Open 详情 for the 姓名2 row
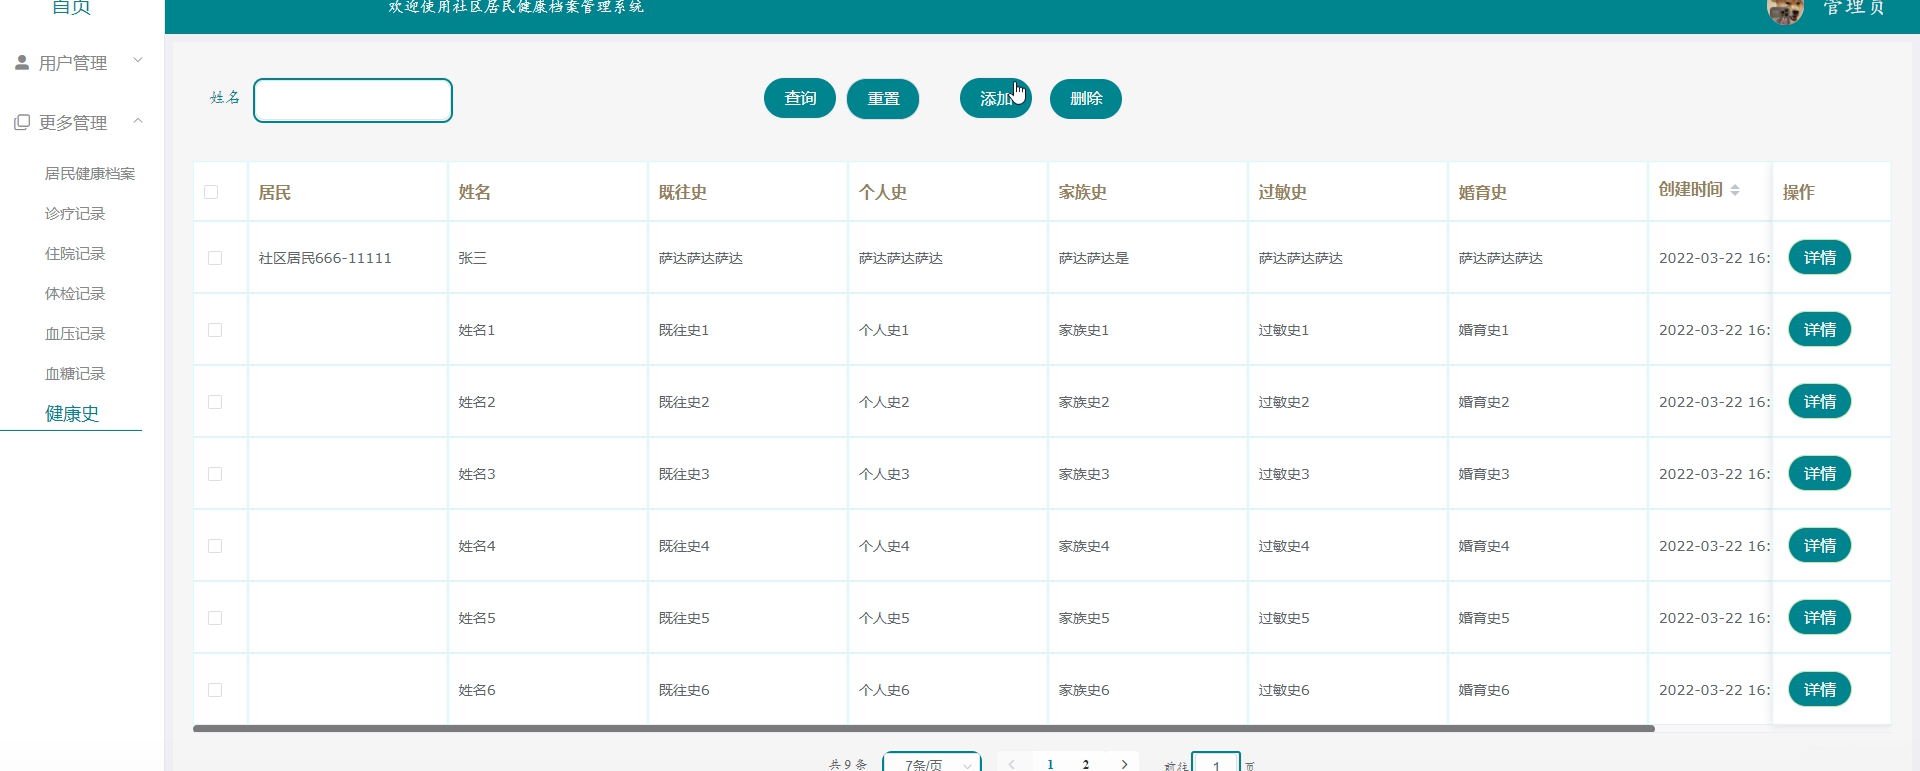 point(1820,402)
